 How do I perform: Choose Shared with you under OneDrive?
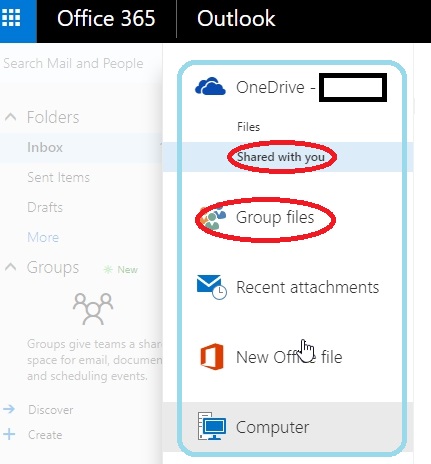(x=281, y=157)
